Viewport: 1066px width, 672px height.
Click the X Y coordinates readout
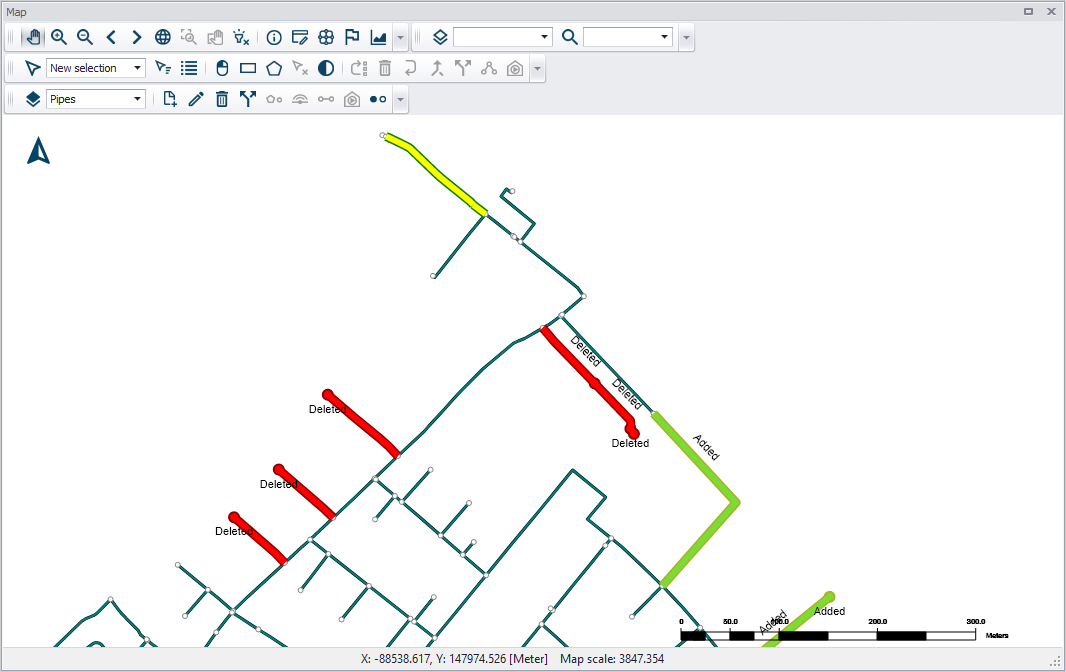[x=454, y=658]
